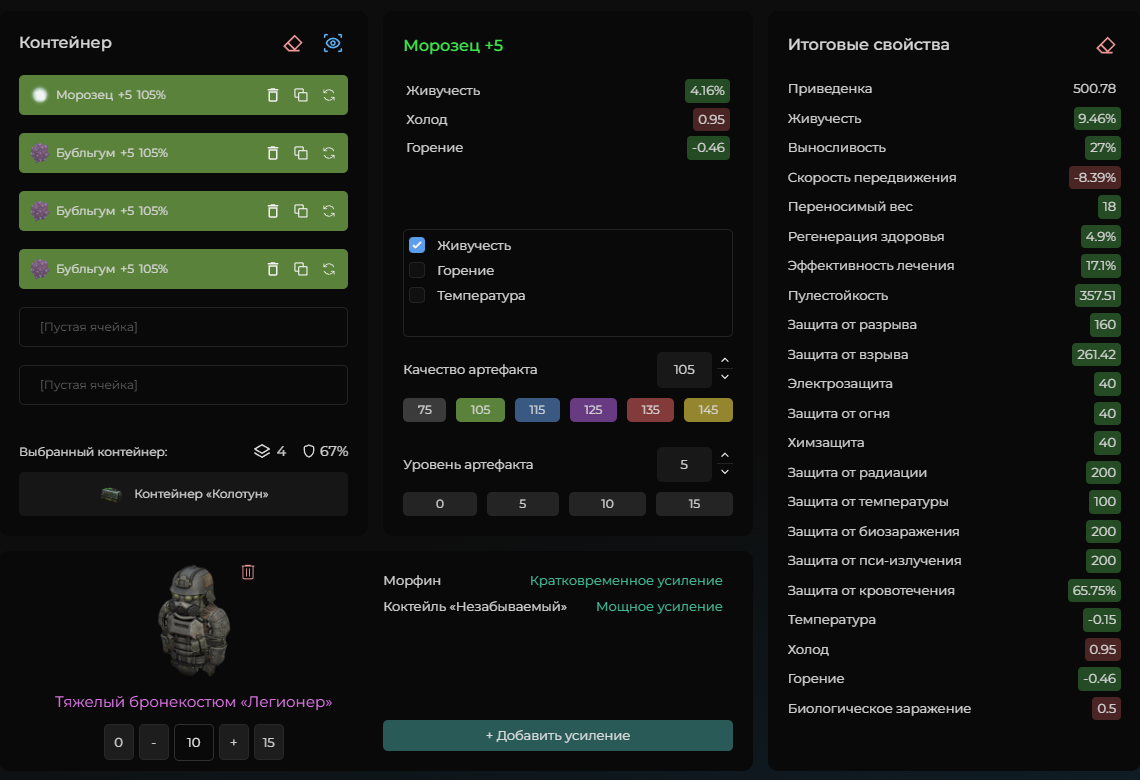Click the Скорость передвижения value -8.39%
Screen dimensions: 1140x780
tap(1095, 177)
